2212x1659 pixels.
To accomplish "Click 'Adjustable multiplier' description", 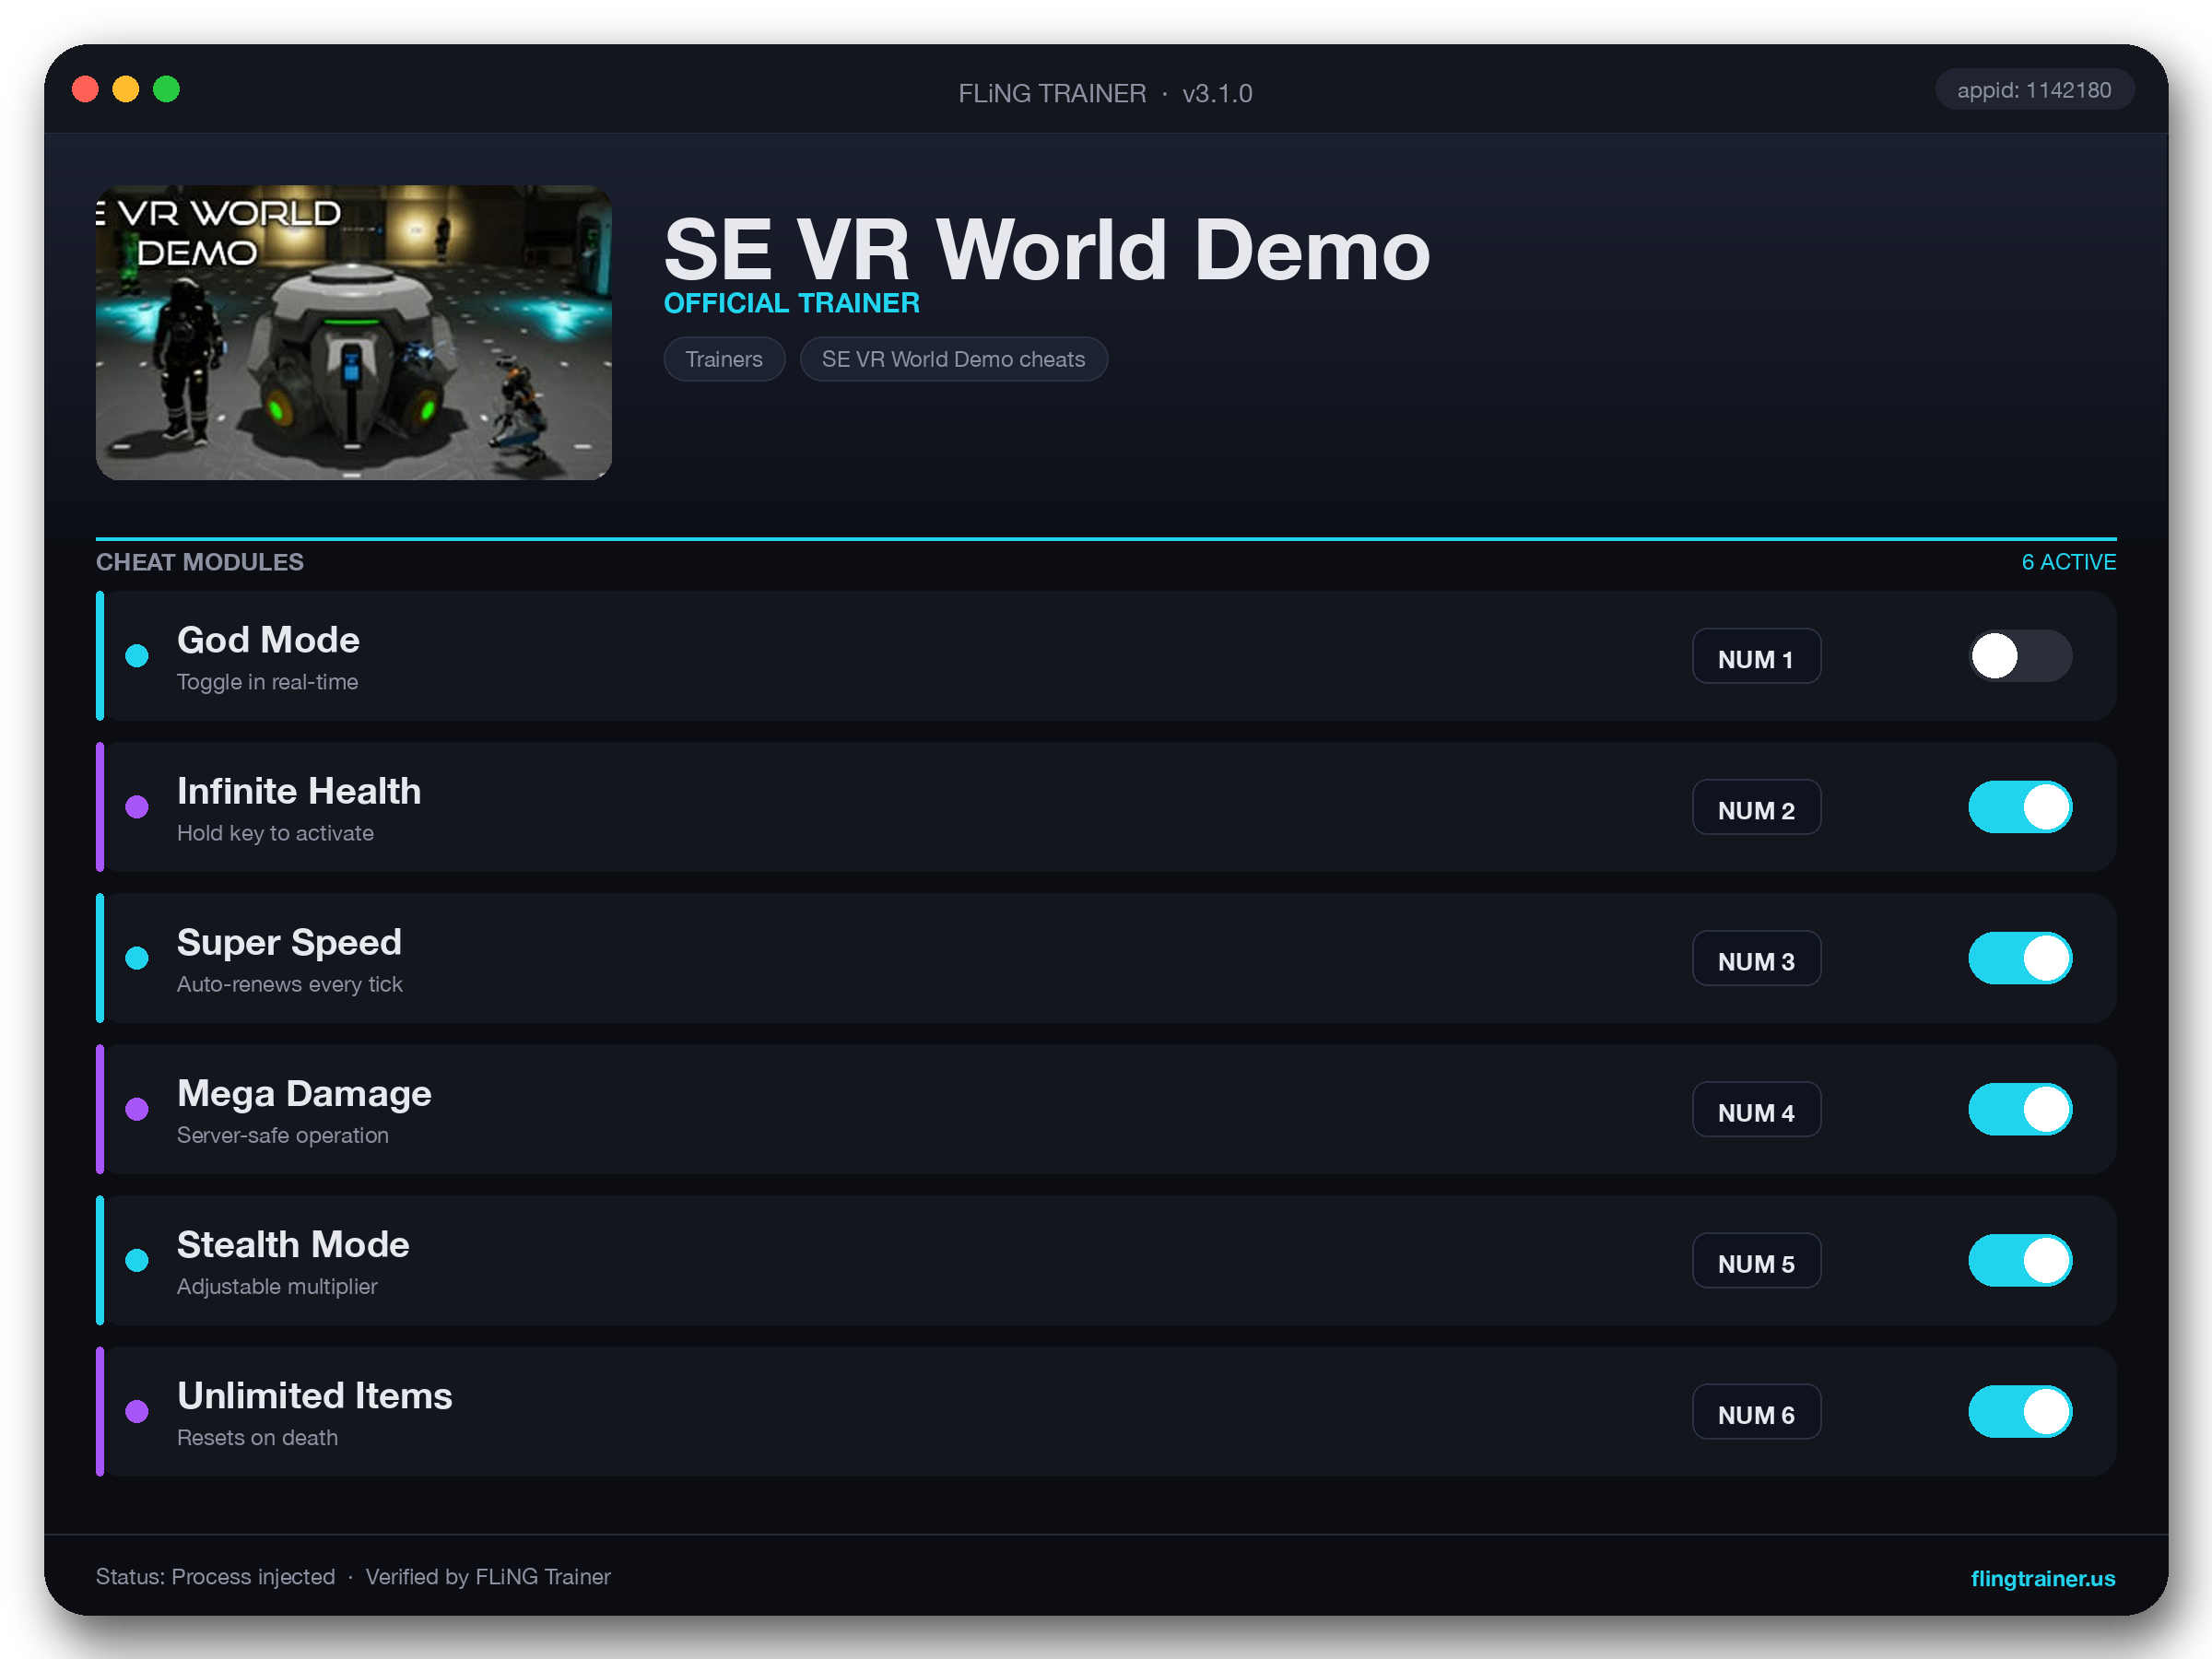I will click(277, 1286).
